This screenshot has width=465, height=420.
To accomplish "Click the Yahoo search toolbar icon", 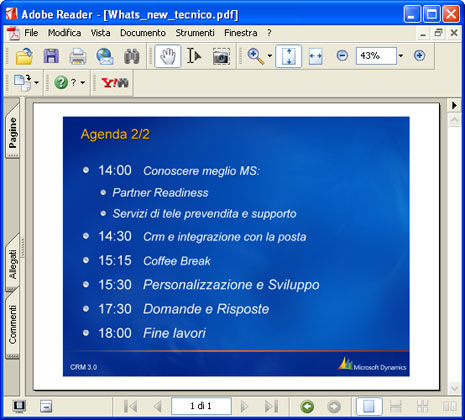I will click(x=115, y=83).
